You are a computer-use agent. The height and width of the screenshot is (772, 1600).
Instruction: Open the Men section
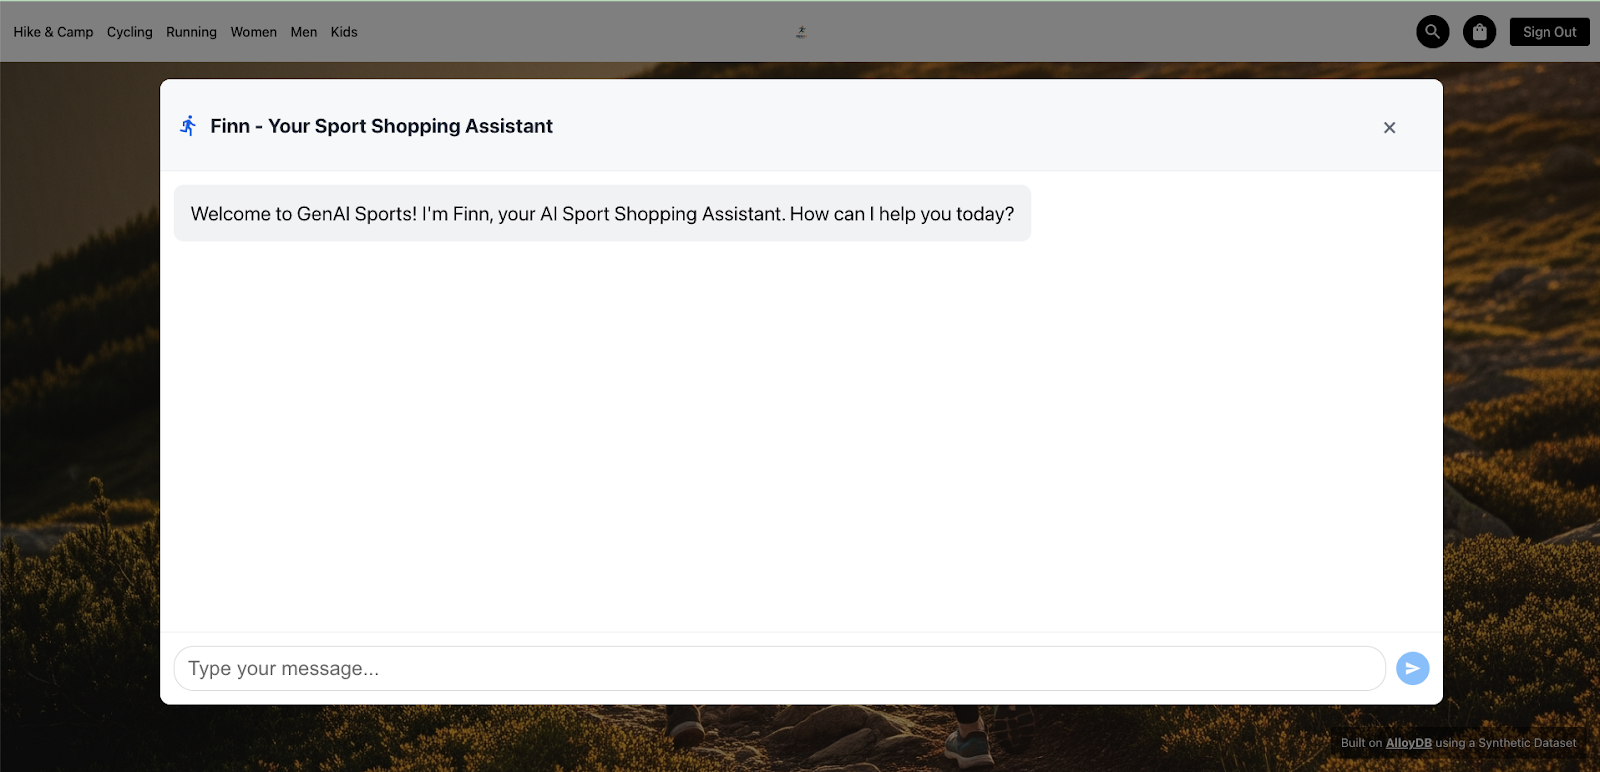[303, 32]
